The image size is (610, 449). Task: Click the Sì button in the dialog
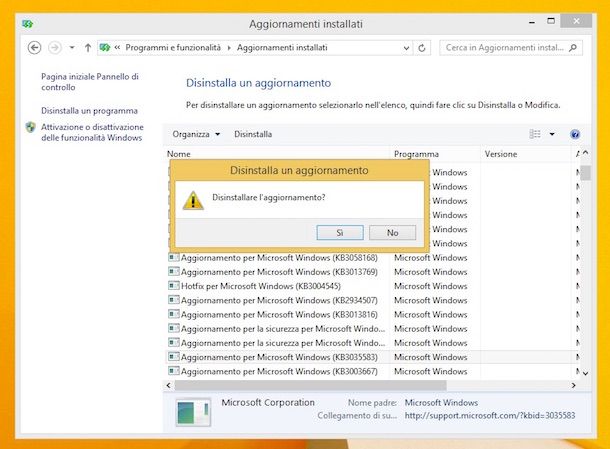[x=340, y=233]
